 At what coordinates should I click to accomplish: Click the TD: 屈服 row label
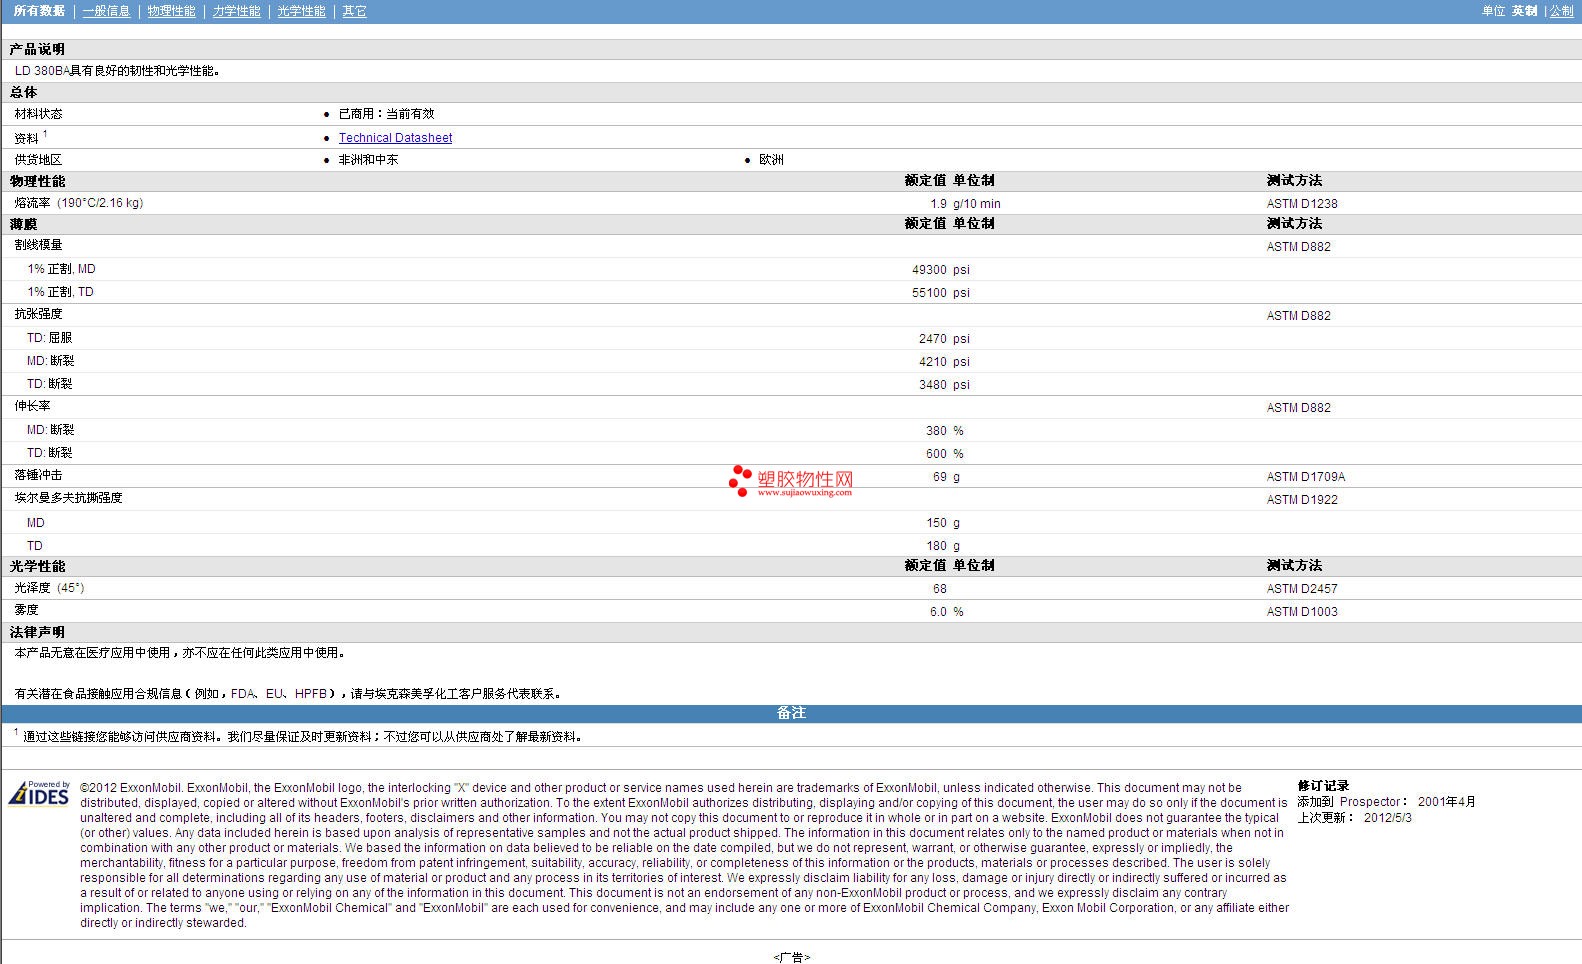(x=49, y=338)
